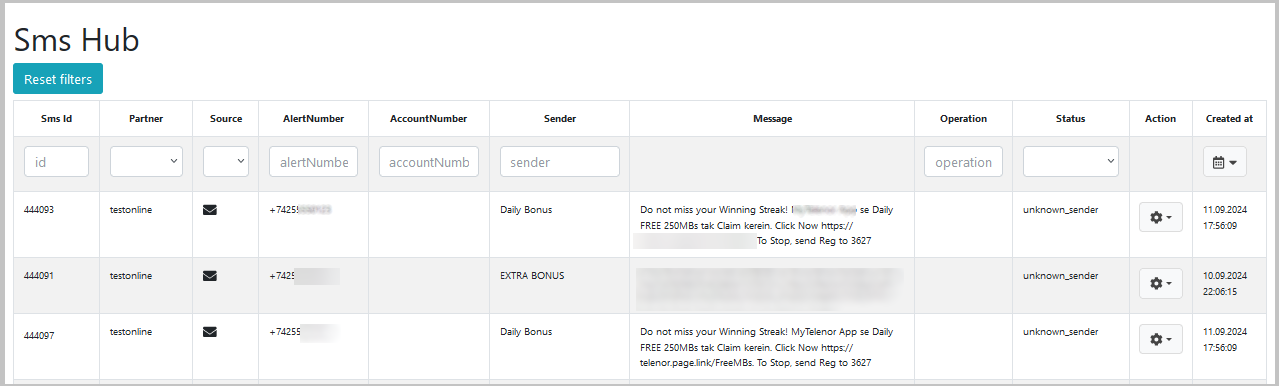1279x386 pixels.
Task: Open gear action menu for row 444093
Action: point(1161,217)
